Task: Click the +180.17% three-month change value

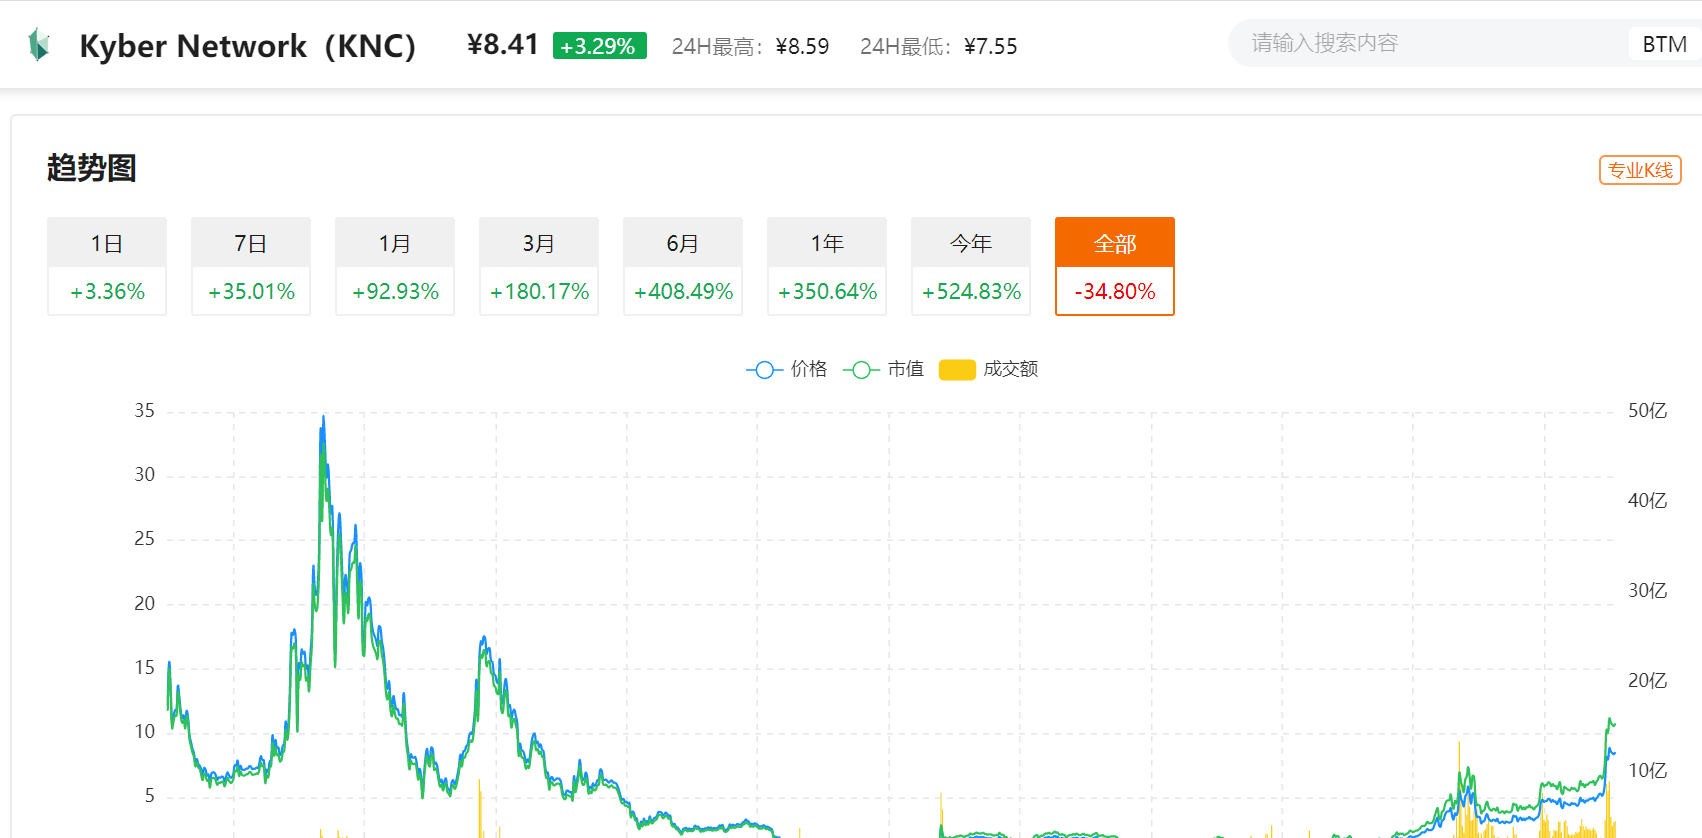Action: point(539,291)
